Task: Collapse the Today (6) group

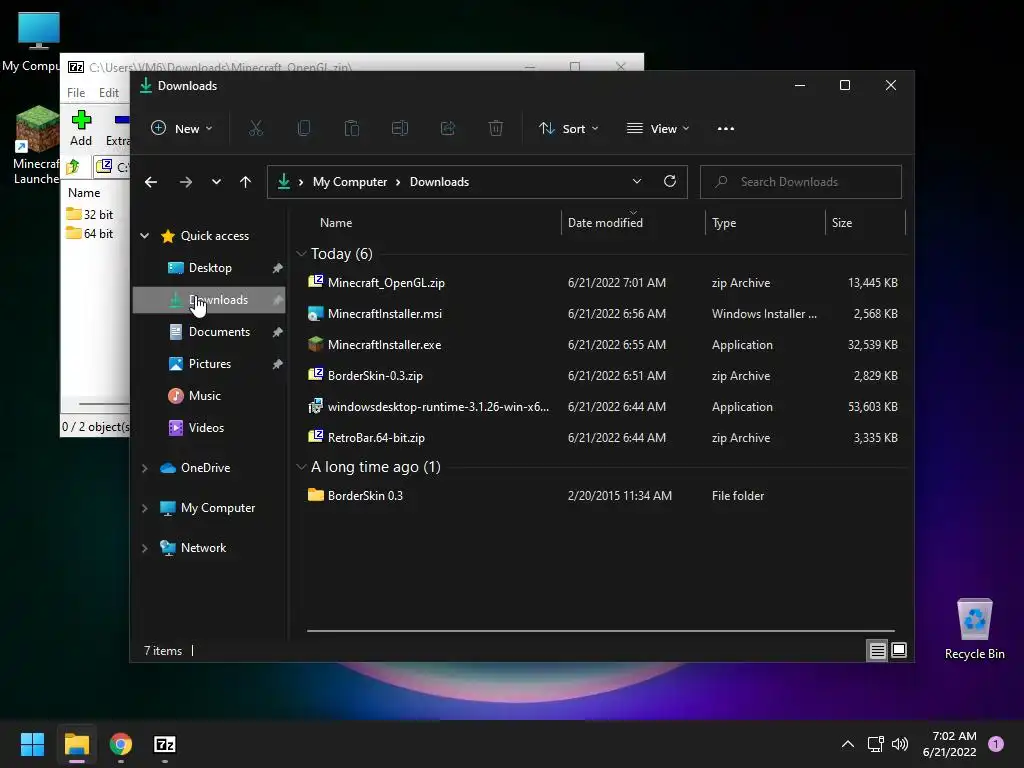Action: [x=301, y=253]
